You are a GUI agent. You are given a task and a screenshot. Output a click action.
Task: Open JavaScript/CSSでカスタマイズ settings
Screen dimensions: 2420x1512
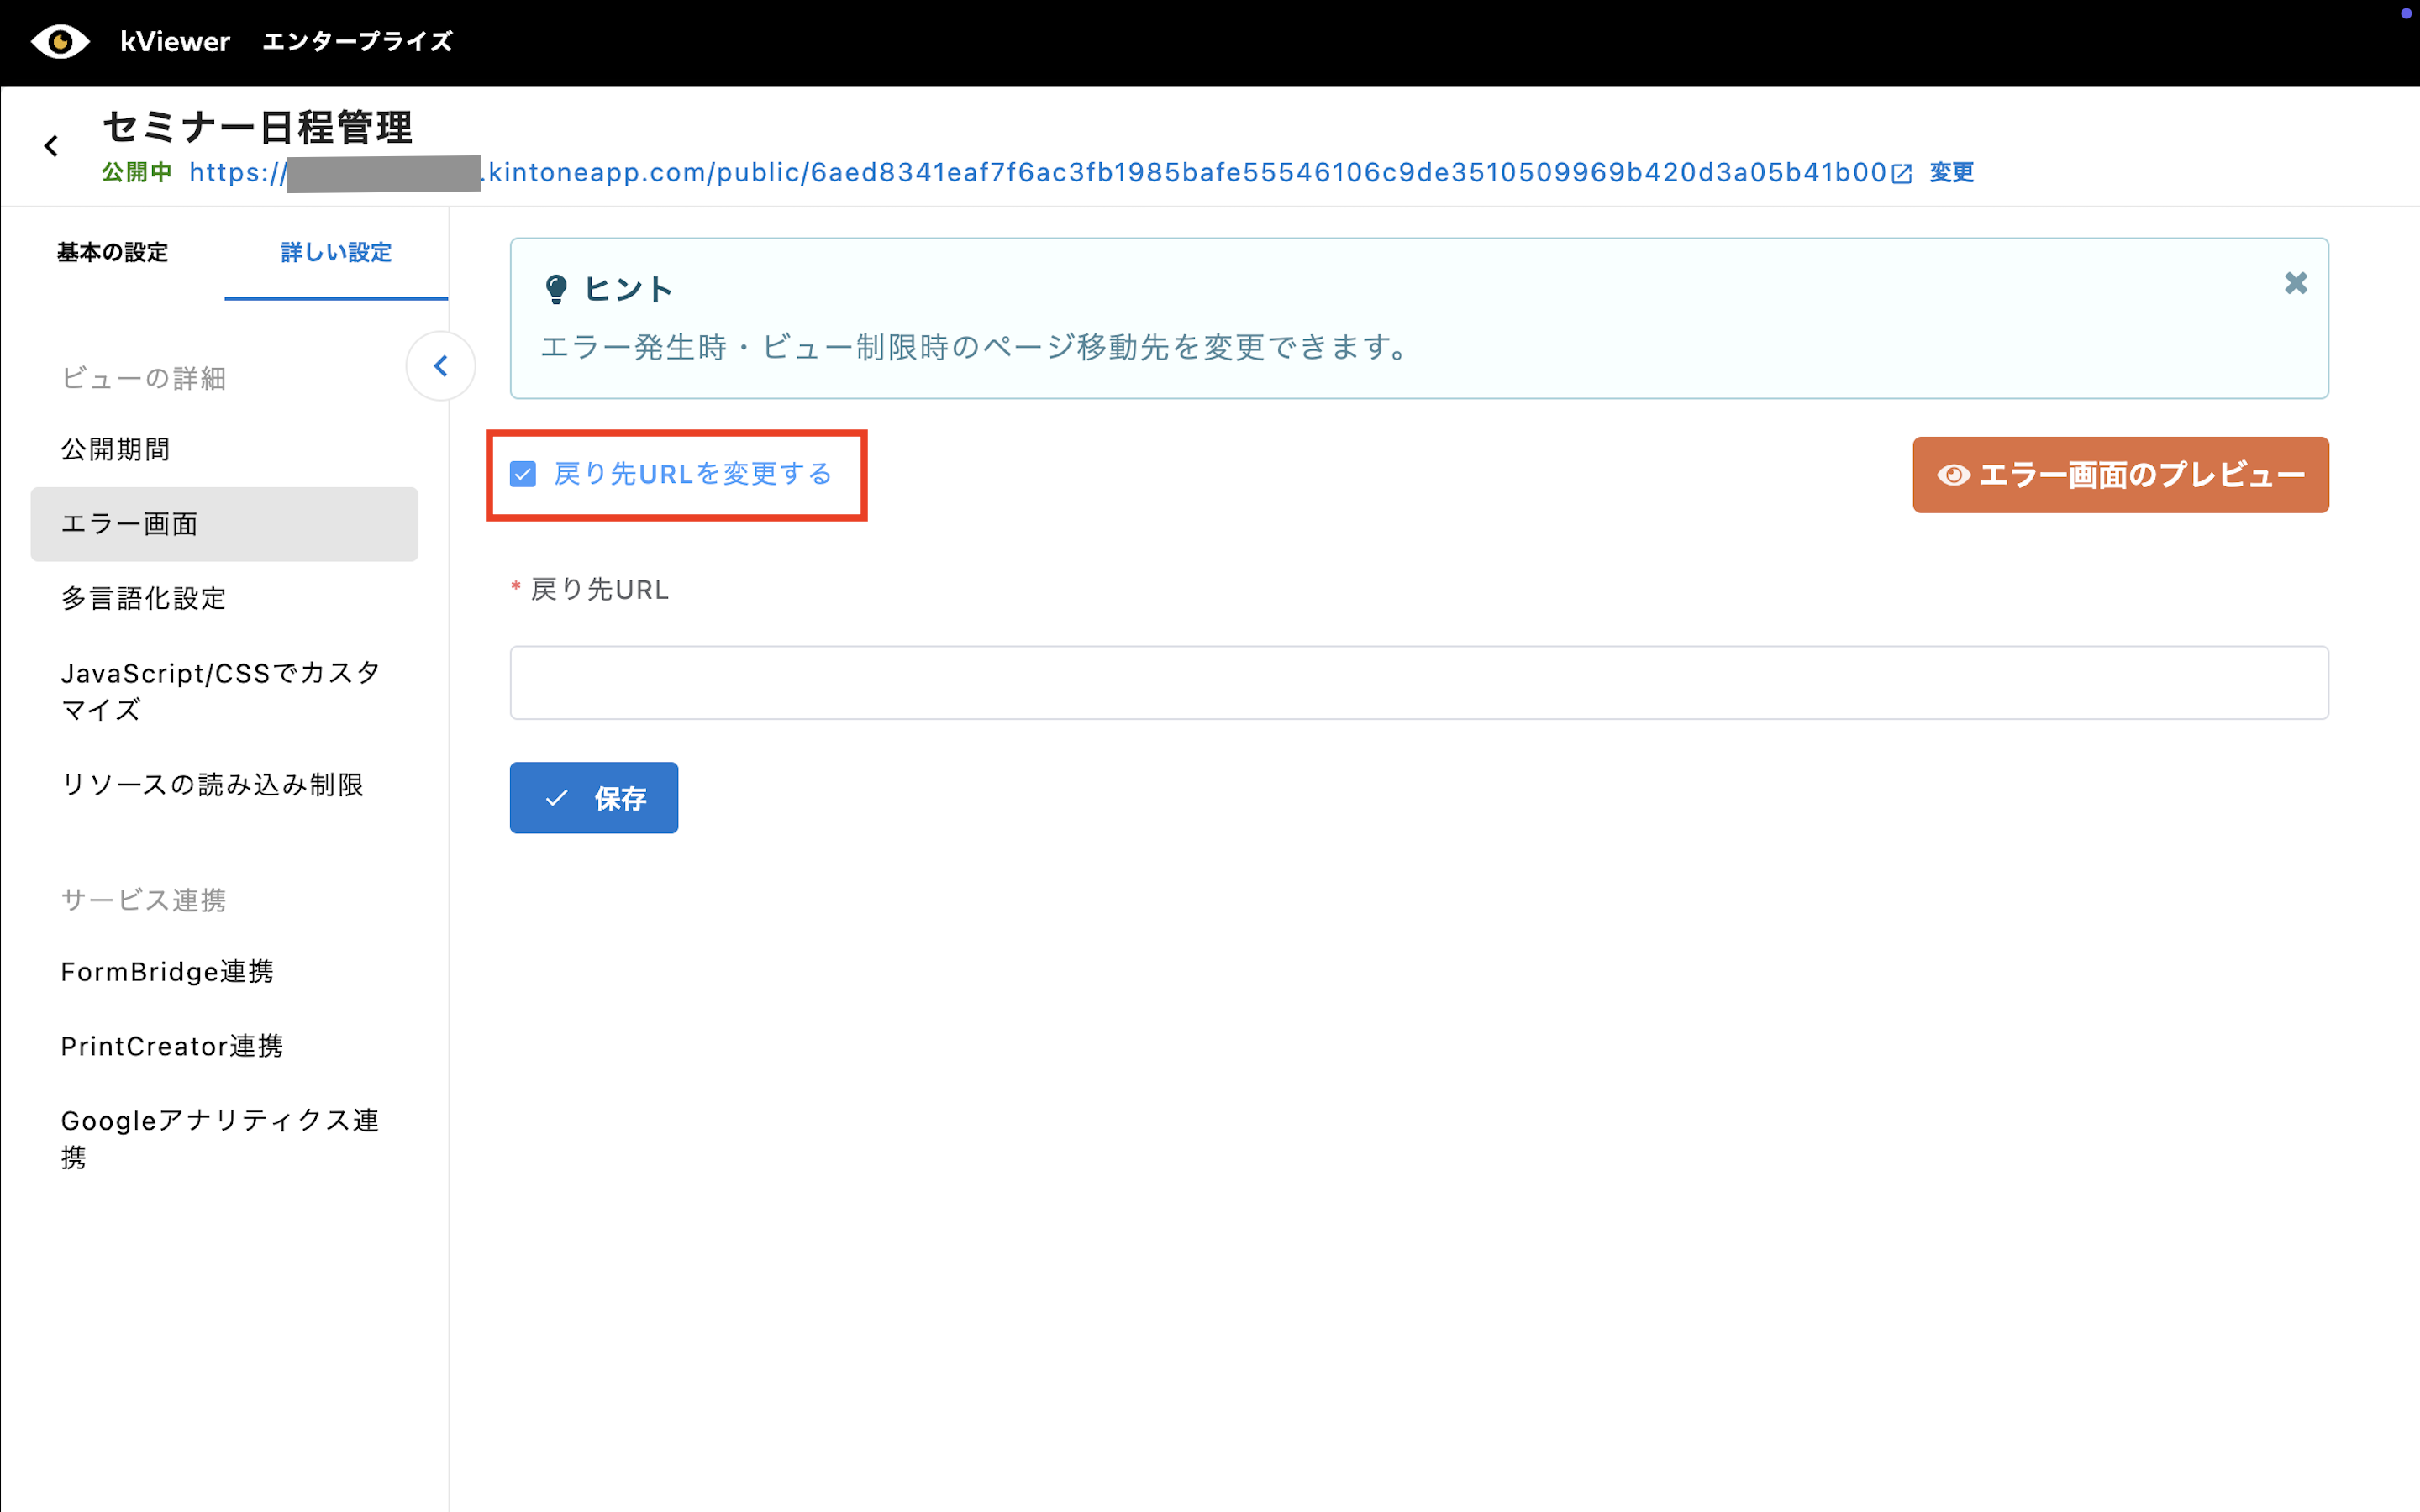220,691
